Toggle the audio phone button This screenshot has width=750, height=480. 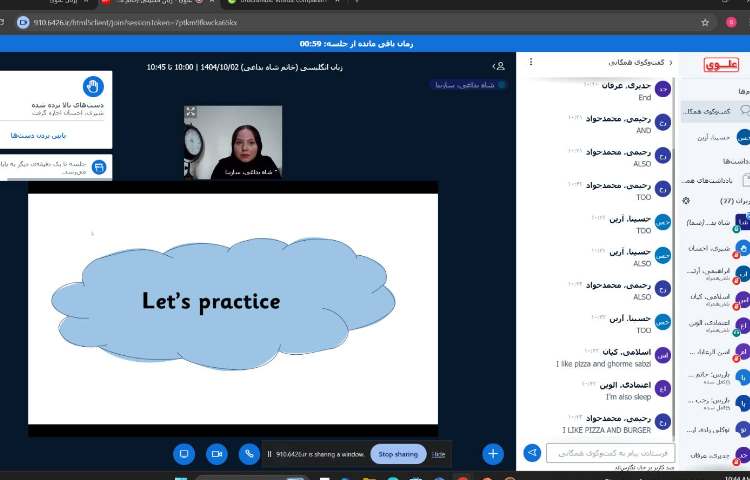pos(248,454)
